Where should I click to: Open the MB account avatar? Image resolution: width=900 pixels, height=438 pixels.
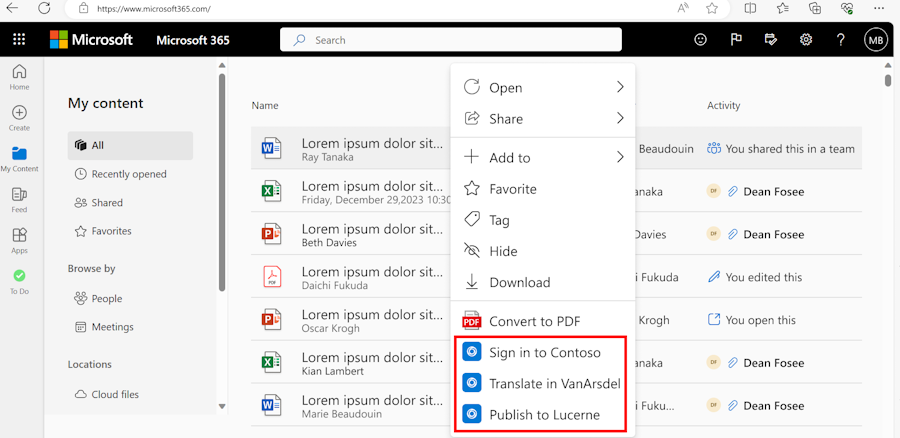point(876,40)
